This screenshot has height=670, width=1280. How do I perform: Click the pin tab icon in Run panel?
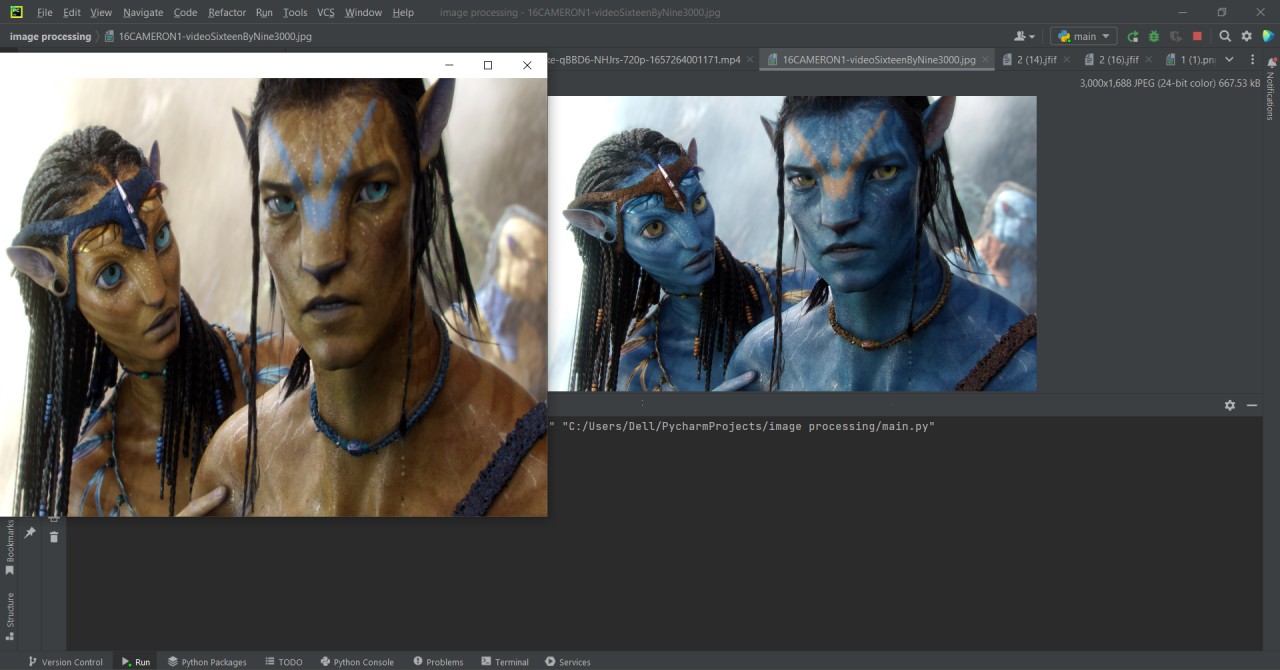point(30,533)
